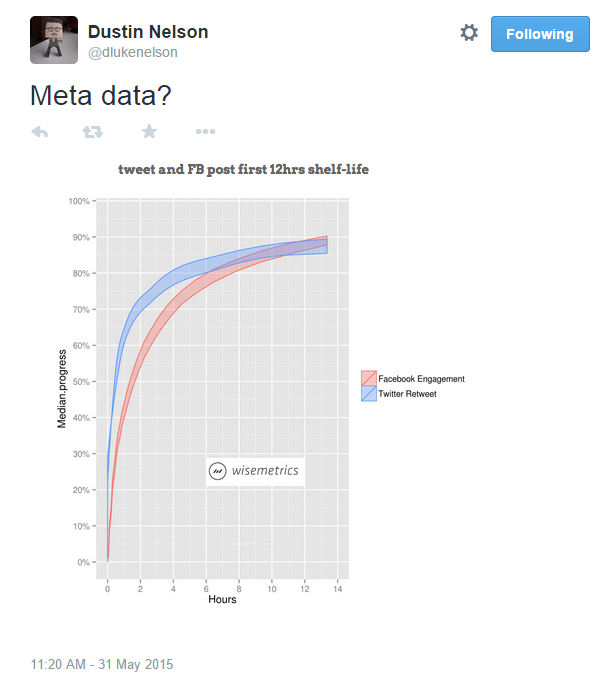
Task: Click the wisemetrics logo icon in chart
Action: point(218,471)
